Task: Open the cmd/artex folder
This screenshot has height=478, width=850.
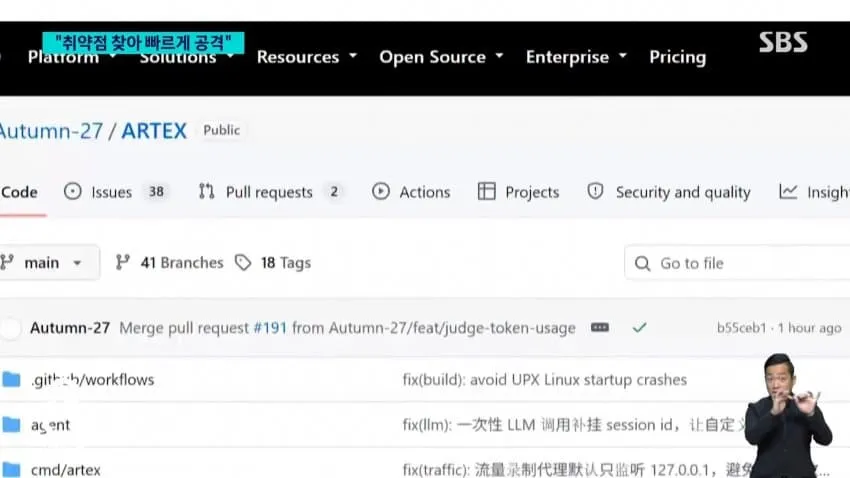Action: coord(66,469)
